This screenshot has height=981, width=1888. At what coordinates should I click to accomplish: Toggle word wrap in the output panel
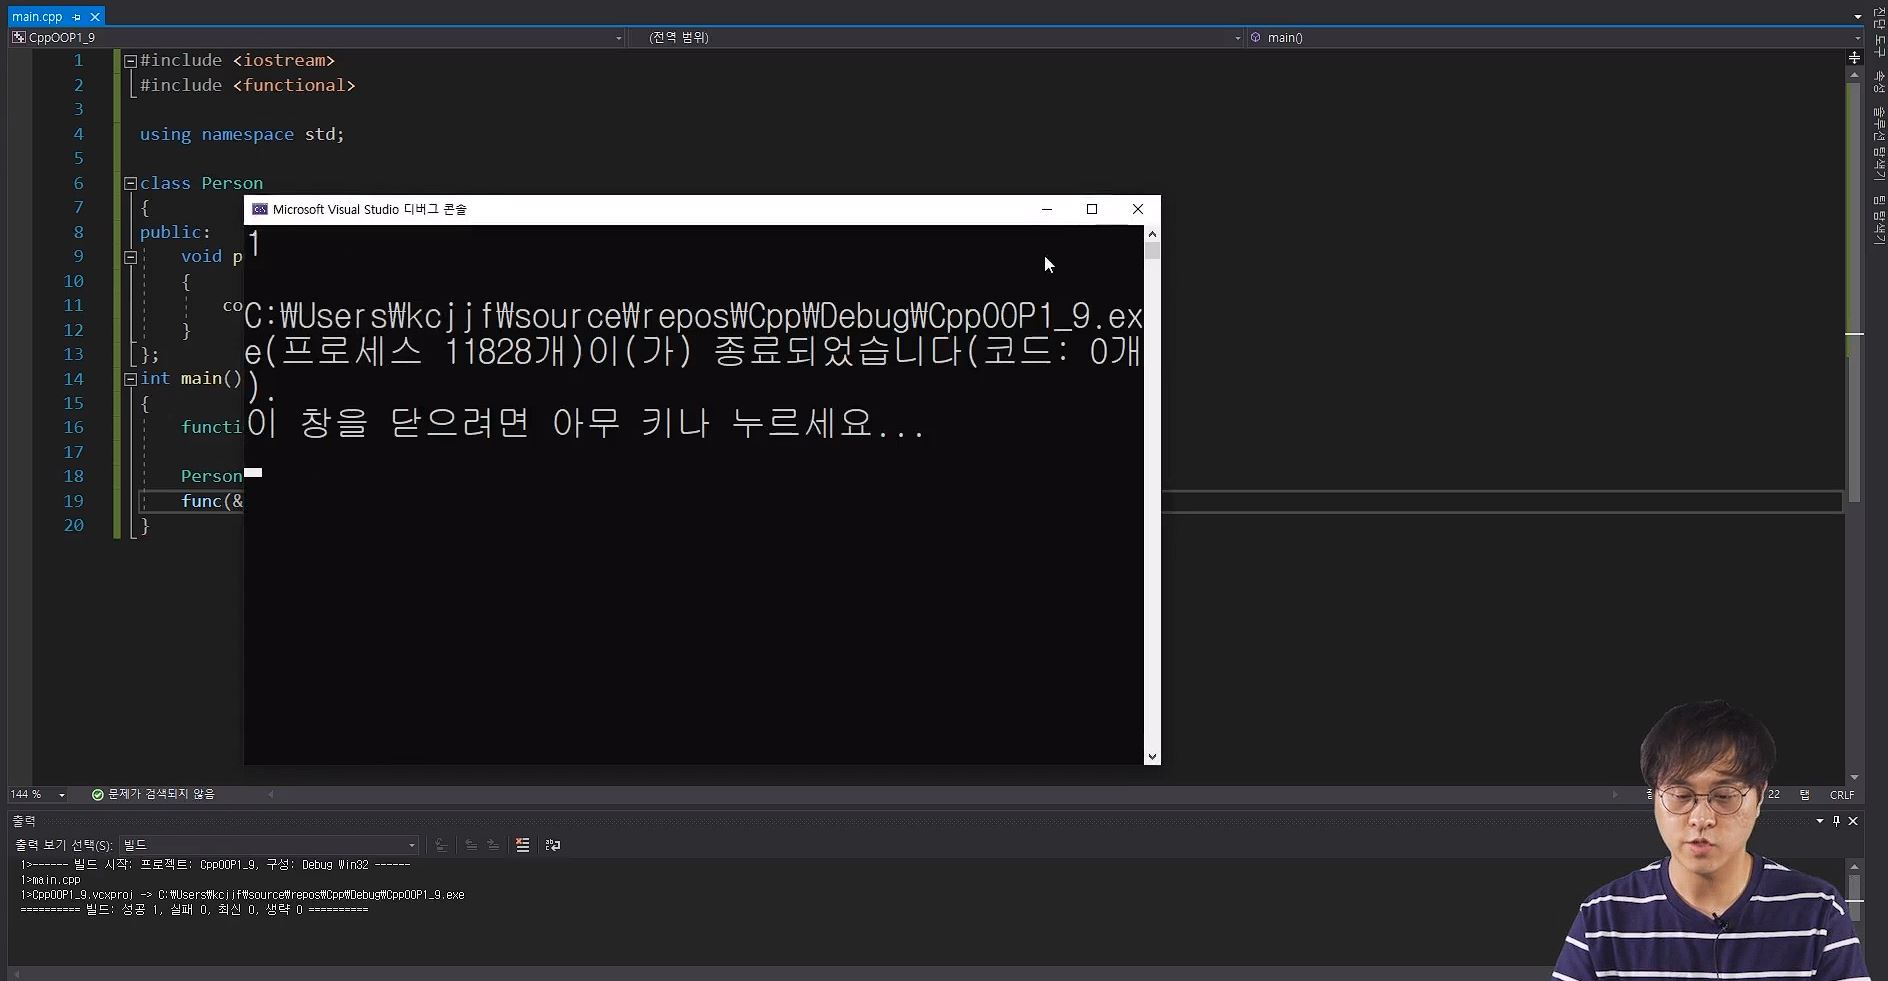click(553, 845)
